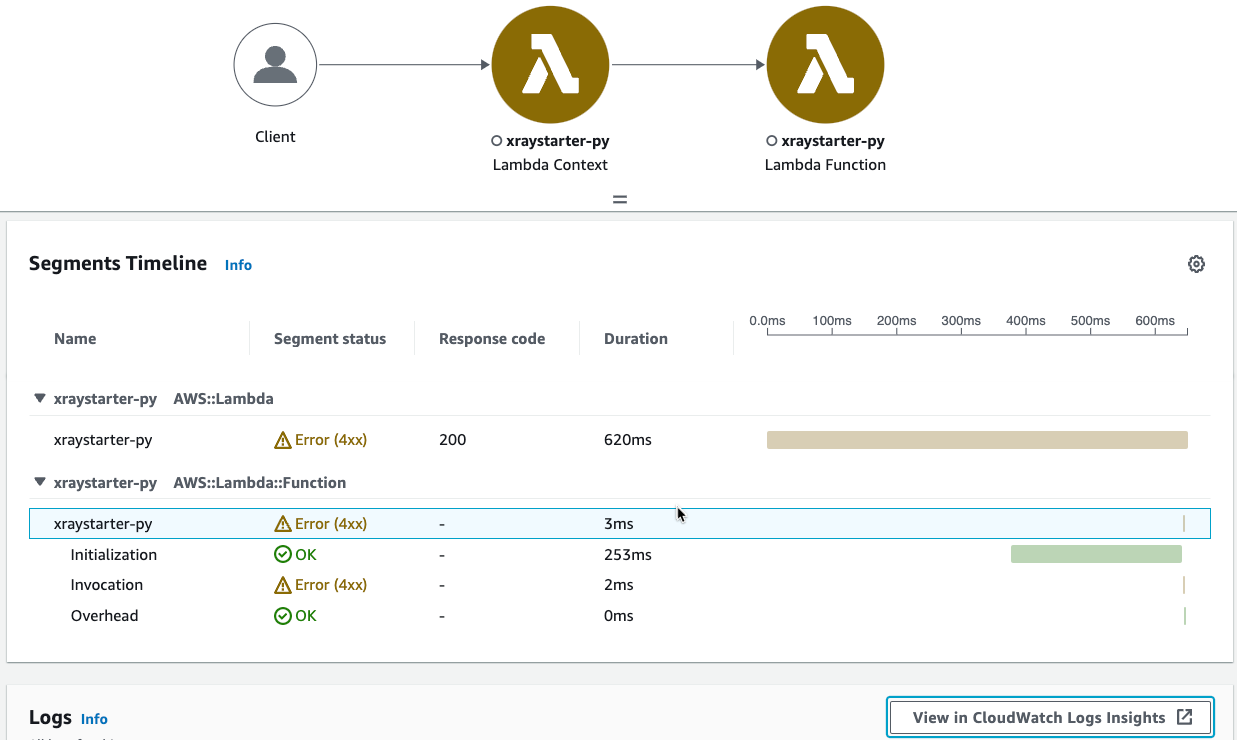Click the response code value 200
Image resolution: width=1237 pixels, height=740 pixels.
(453, 440)
